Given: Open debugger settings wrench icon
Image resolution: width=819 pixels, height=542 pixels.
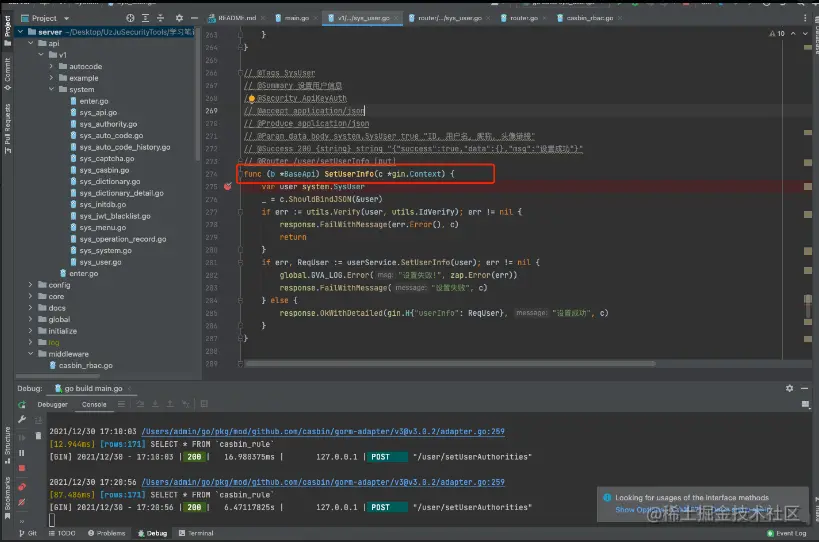Looking at the screenshot, I should pos(21,419).
